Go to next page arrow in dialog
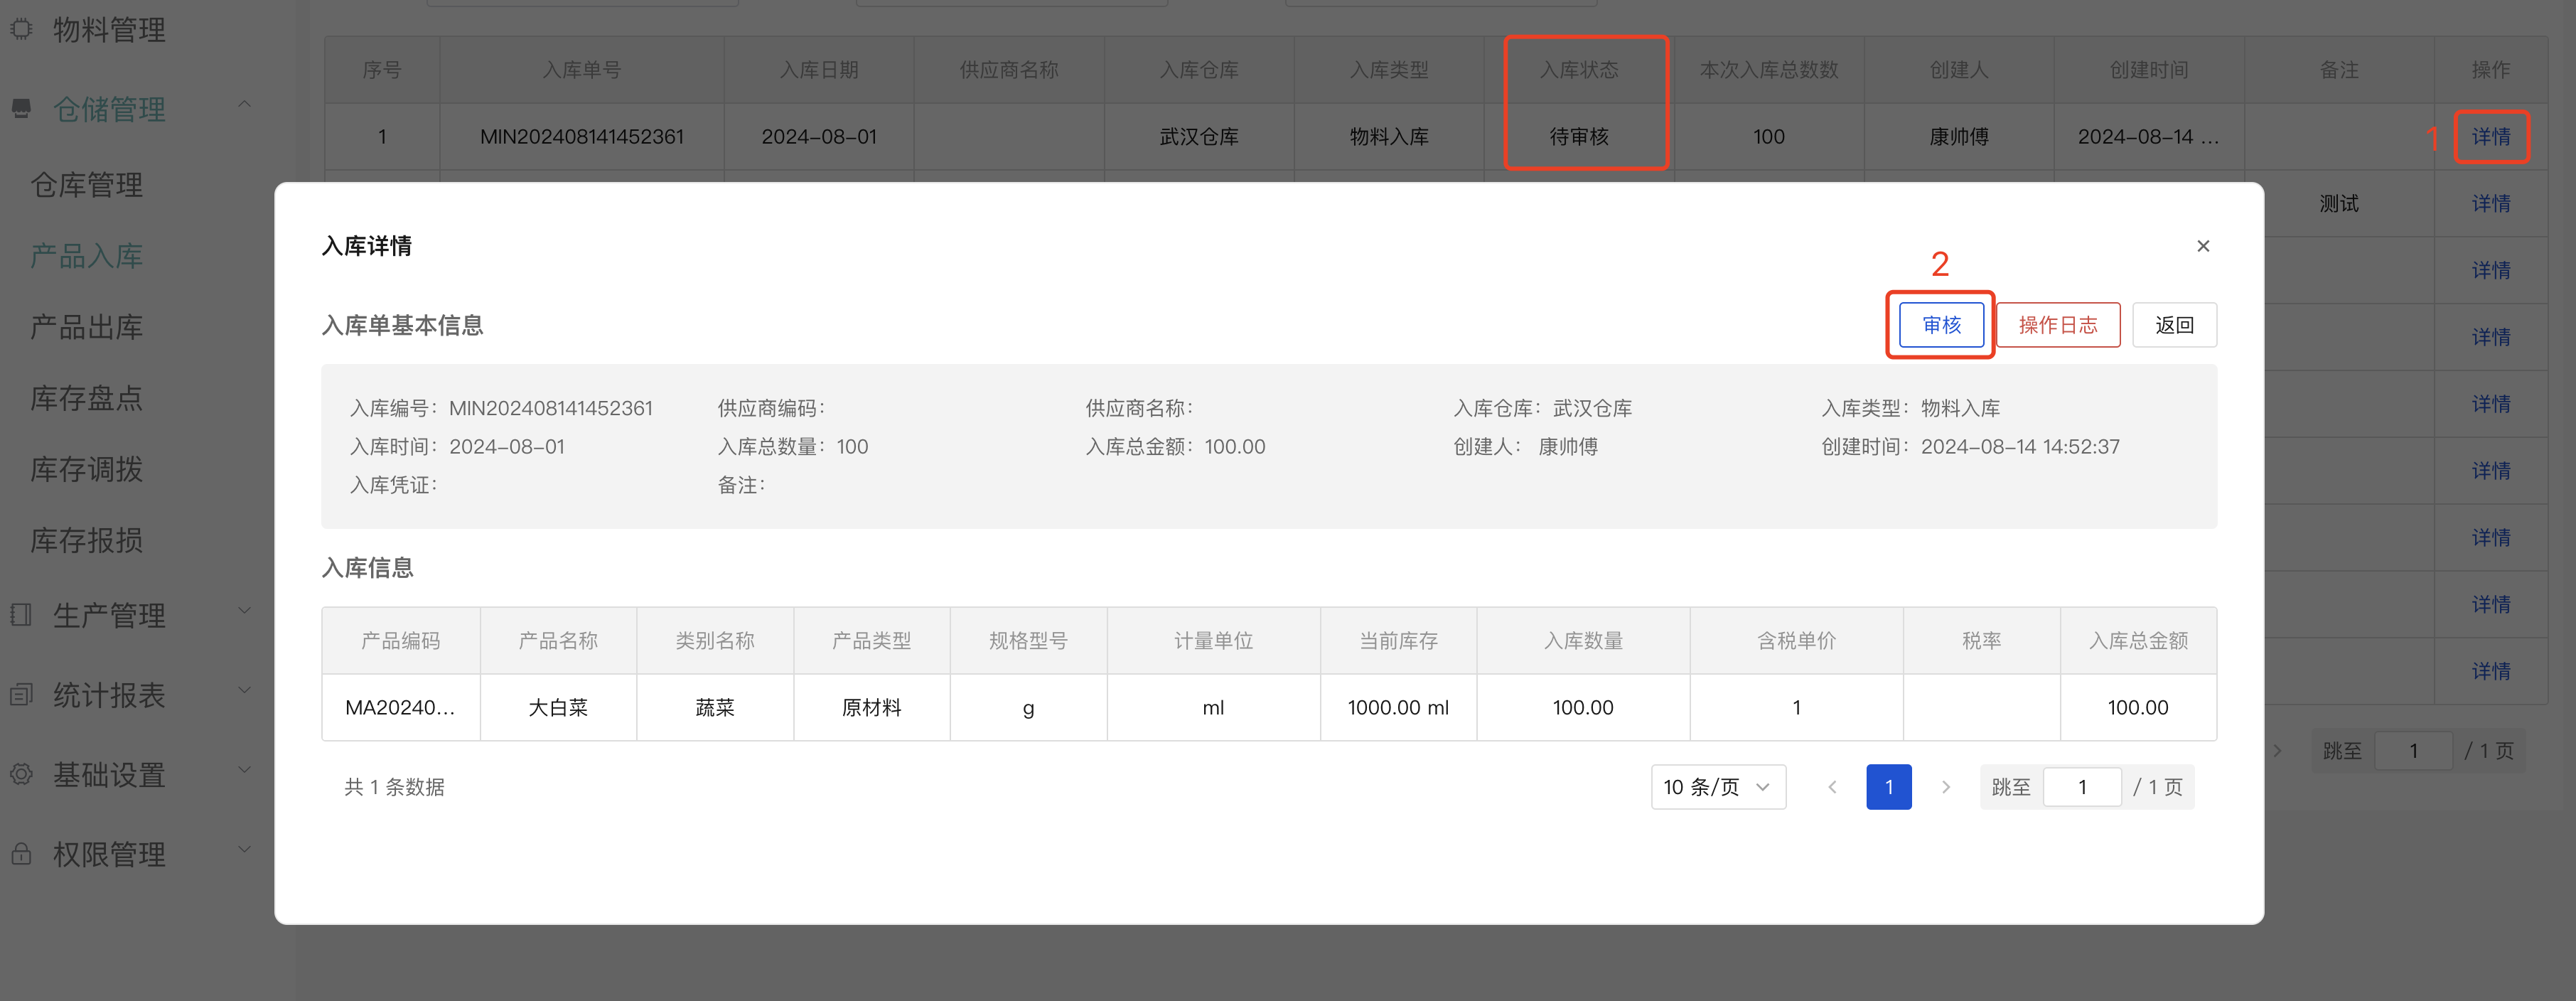Viewport: 2576px width, 1001px height. pos(1945,787)
